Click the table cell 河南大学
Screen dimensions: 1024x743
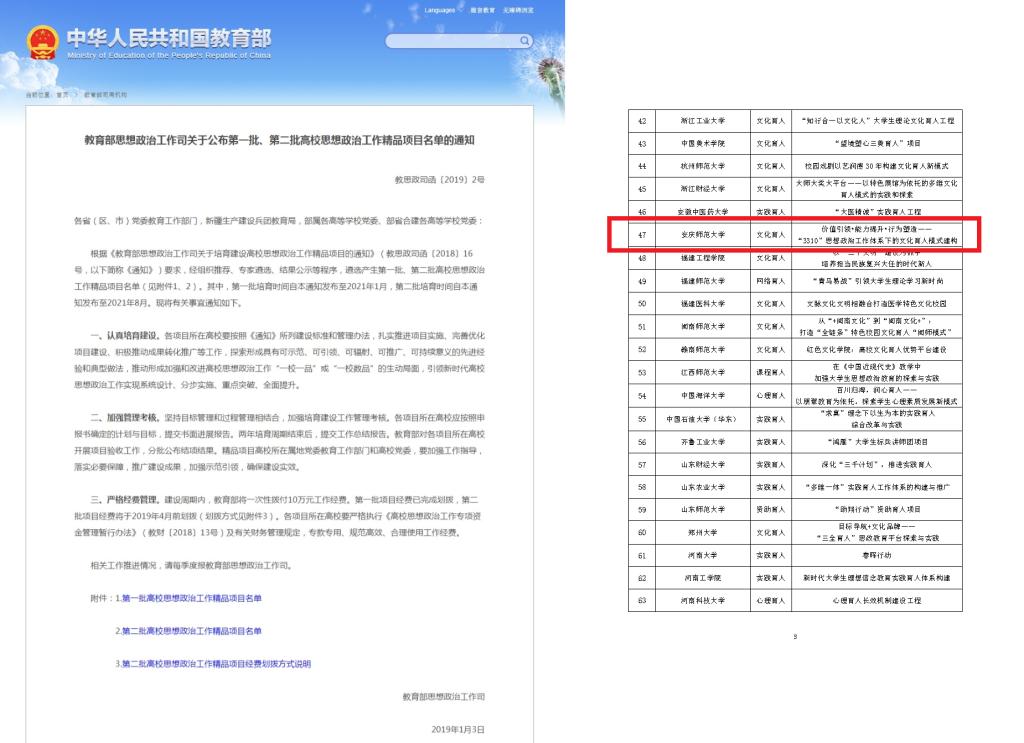(x=703, y=556)
